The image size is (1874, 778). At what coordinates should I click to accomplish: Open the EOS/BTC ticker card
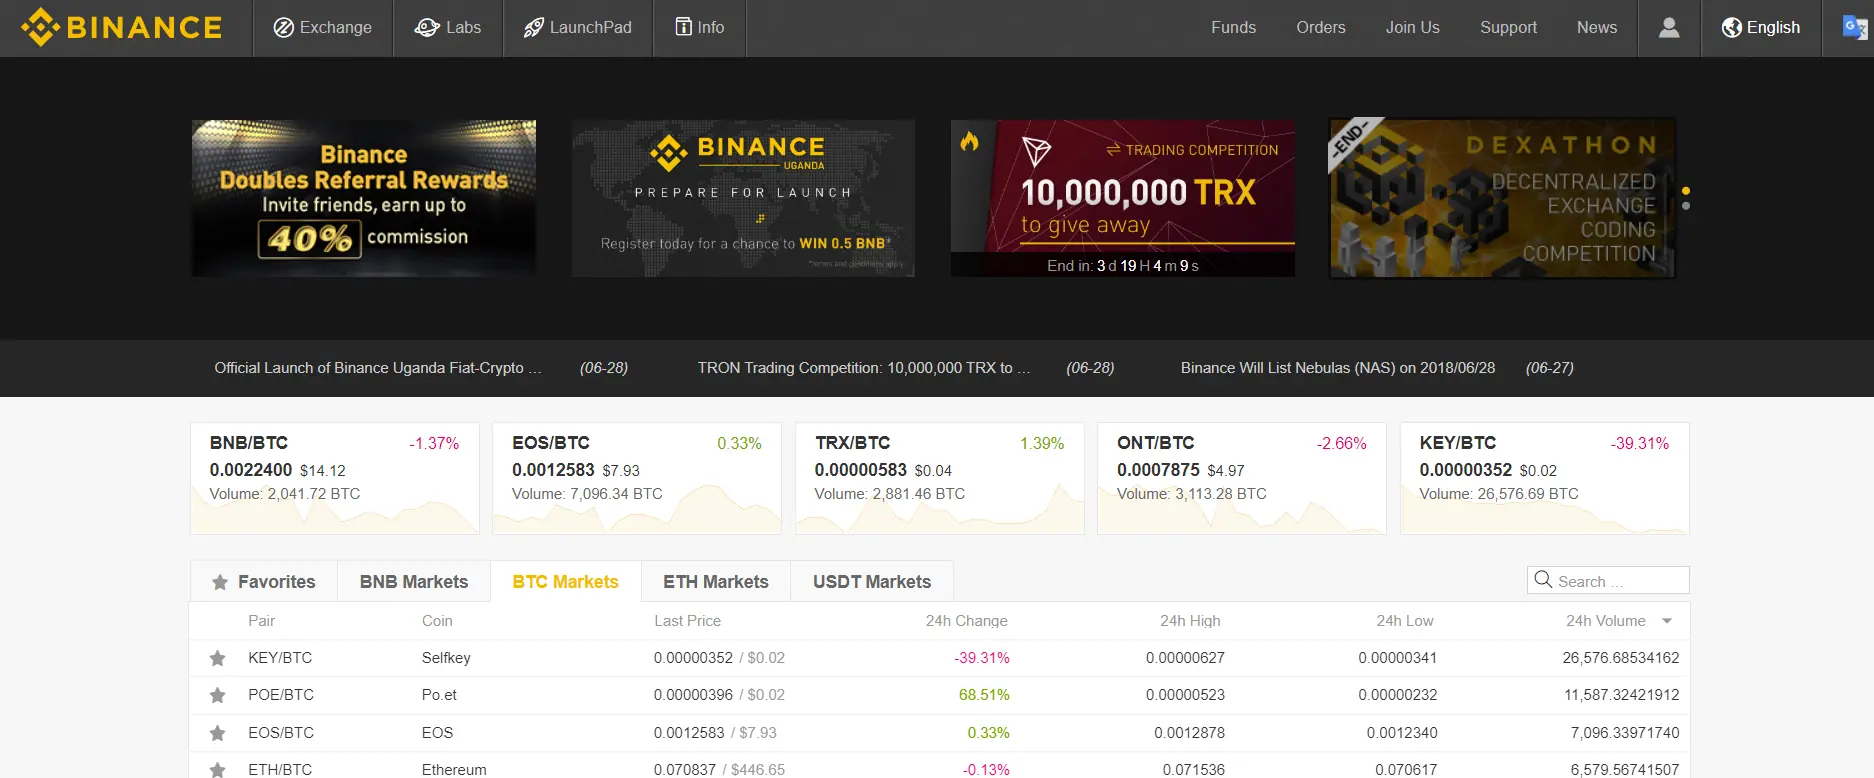click(x=637, y=478)
